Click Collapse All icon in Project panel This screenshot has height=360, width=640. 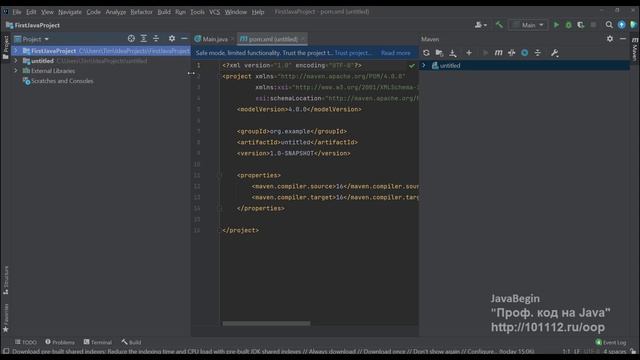(x=156, y=38)
